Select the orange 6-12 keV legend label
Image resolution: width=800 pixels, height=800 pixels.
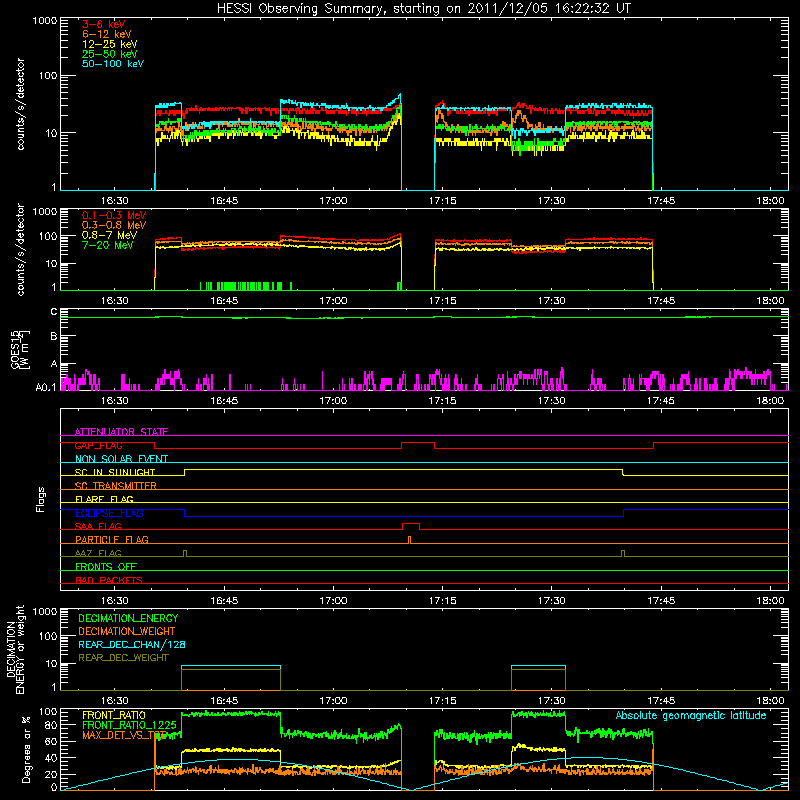[x=107, y=34]
